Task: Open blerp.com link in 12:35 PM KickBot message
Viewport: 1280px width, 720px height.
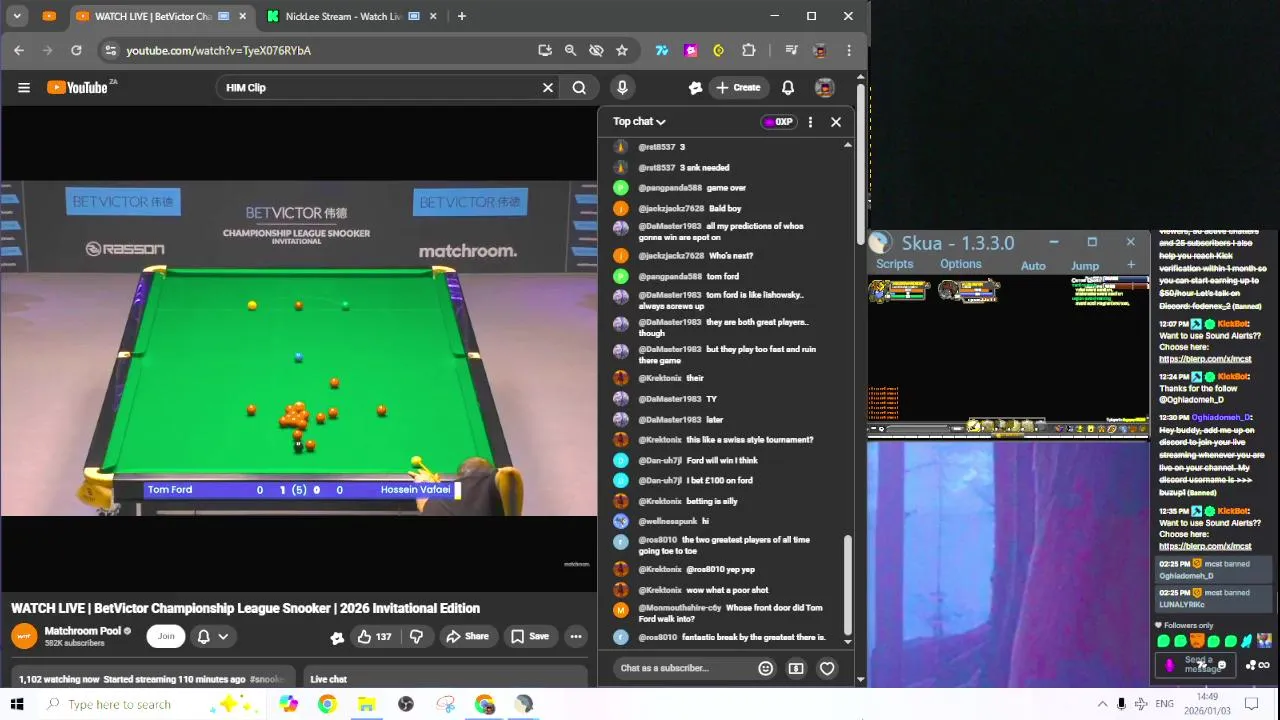Action: [1205, 546]
